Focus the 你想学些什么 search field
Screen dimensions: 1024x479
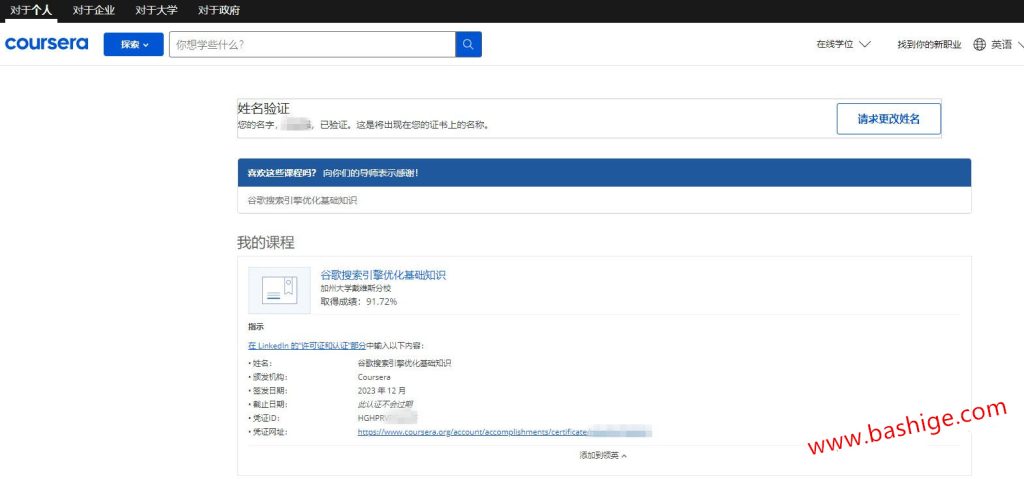tap(312, 44)
